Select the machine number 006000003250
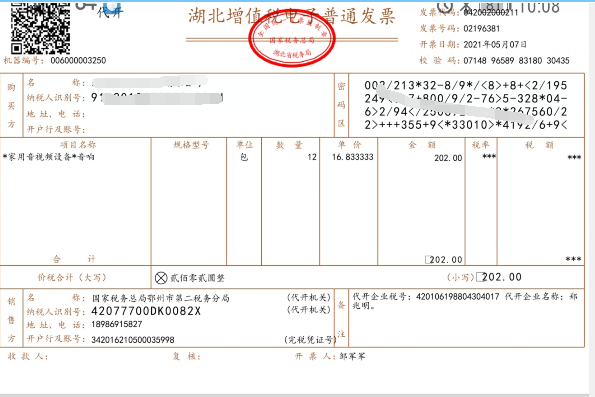The image size is (595, 397). (x=78, y=60)
